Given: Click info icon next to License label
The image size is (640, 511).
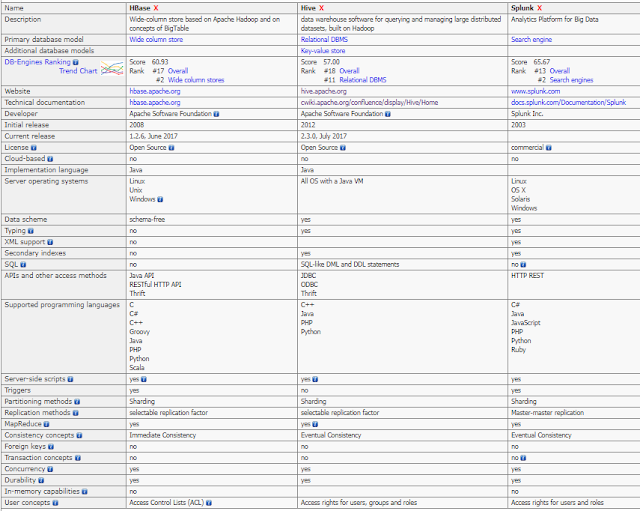Looking at the screenshot, I should pyautogui.click(x=34, y=148).
